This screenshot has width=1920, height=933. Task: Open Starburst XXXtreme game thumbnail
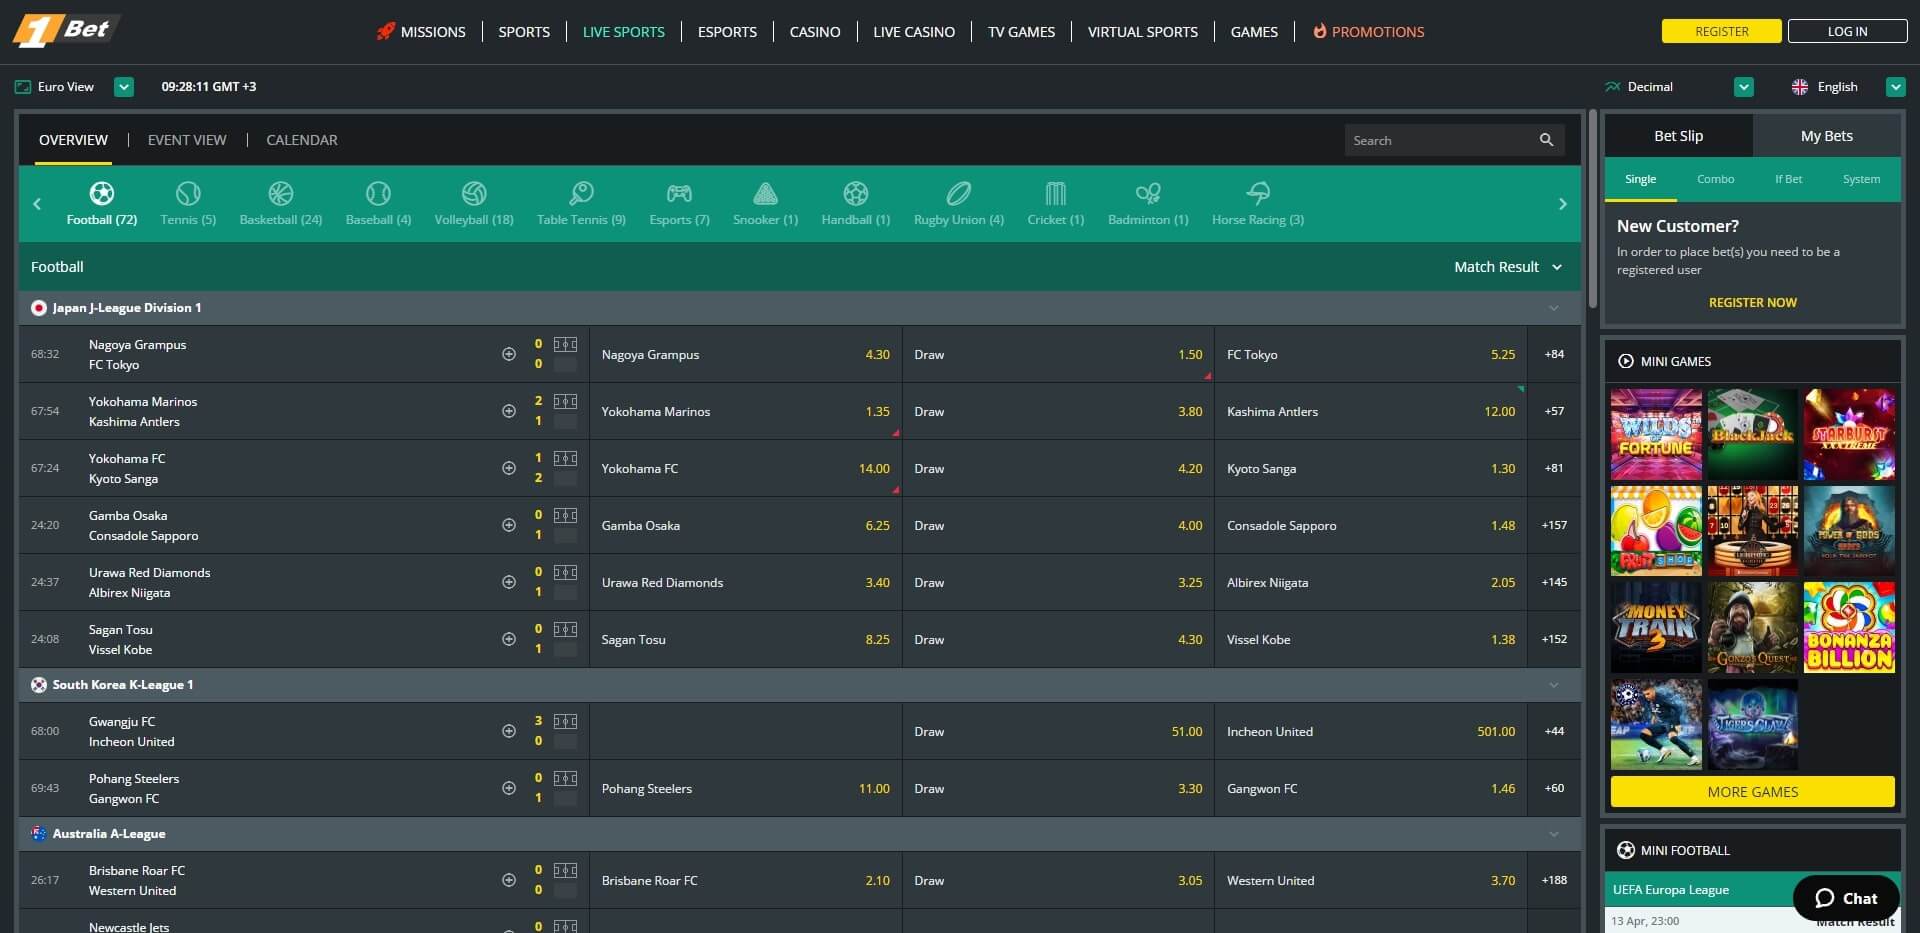pyautogui.click(x=1849, y=435)
